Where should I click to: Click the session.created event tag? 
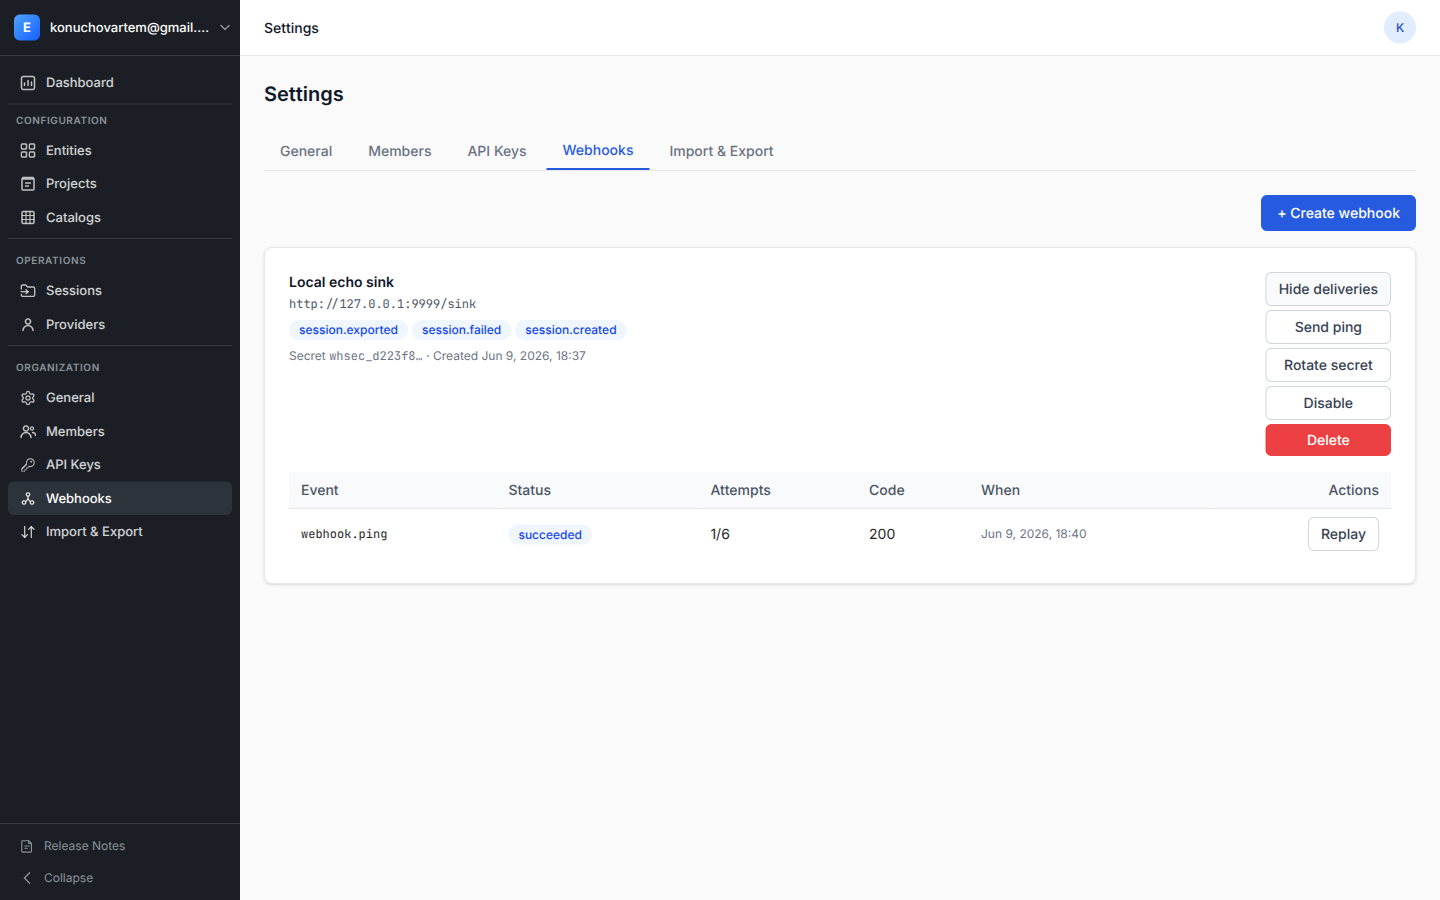[571, 330]
